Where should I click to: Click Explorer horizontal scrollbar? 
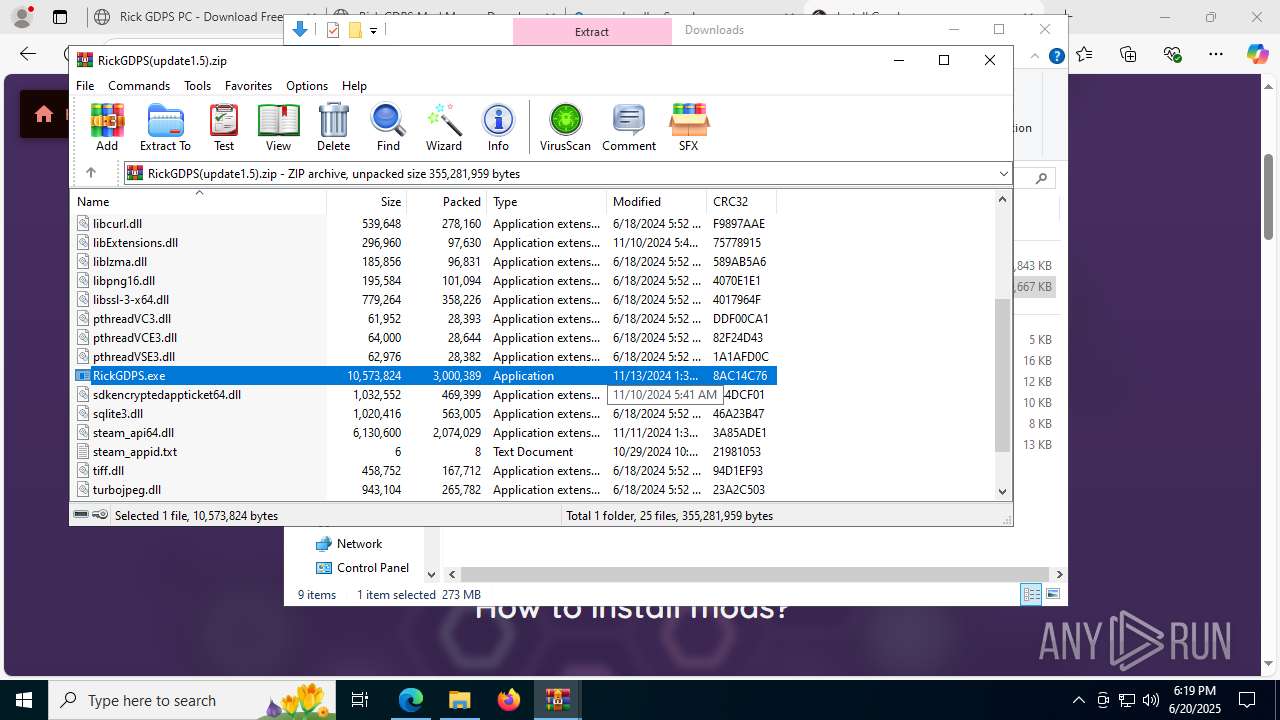point(755,575)
